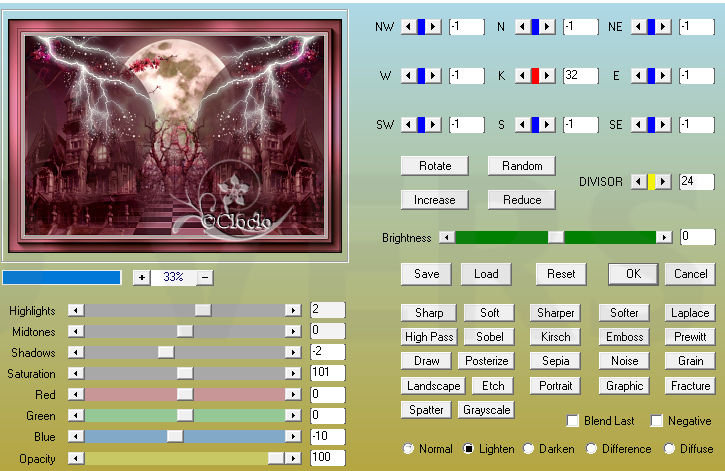Select Diffuse blend mode
Screen dimensions: 725x471
tap(669, 448)
